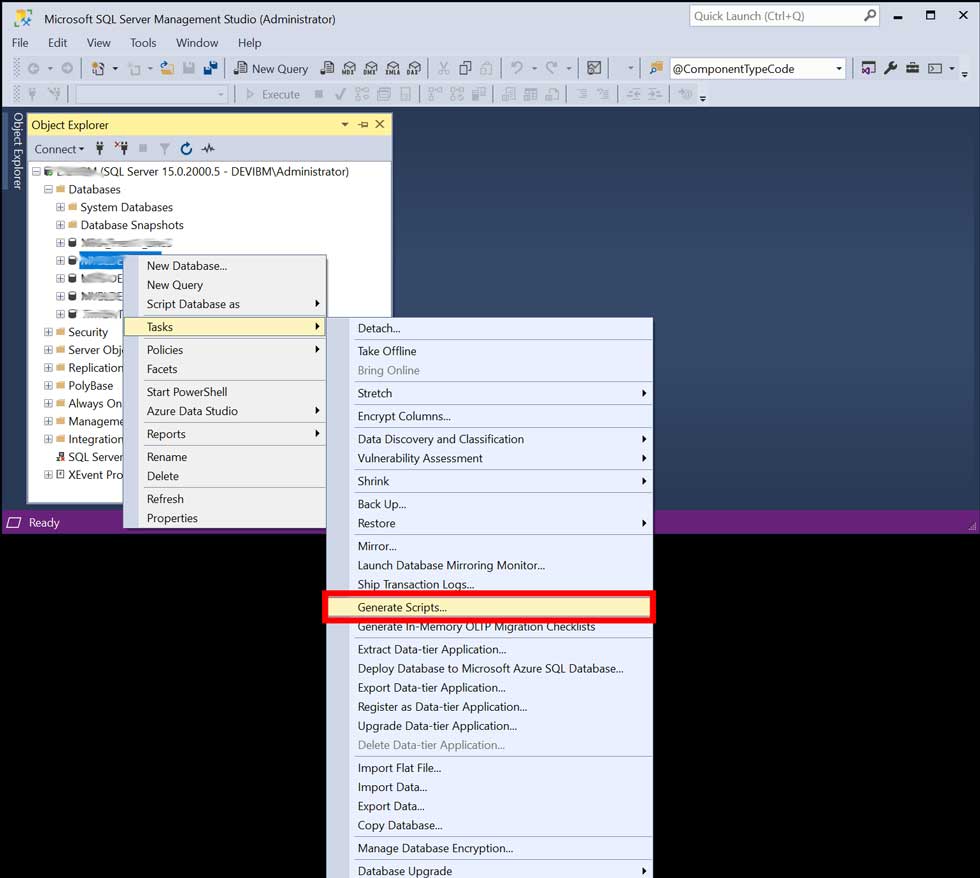Click the Toolbox icon in toolbar
Image resolution: width=980 pixels, height=878 pixels.
(x=912, y=68)
